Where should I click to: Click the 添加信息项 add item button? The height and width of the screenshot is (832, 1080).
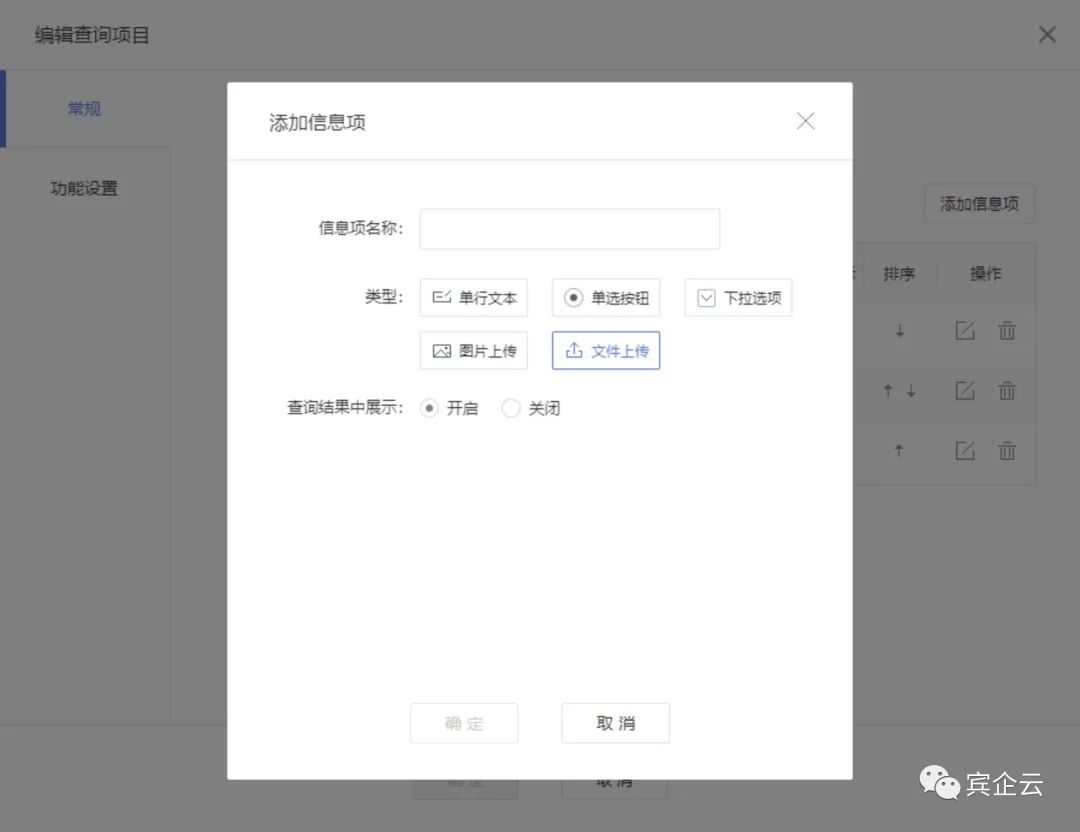(x=978, y=203)
